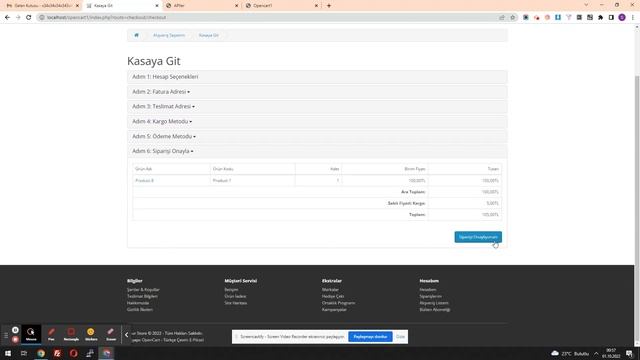Switch to the Kasaya Git browser tab

122,6
